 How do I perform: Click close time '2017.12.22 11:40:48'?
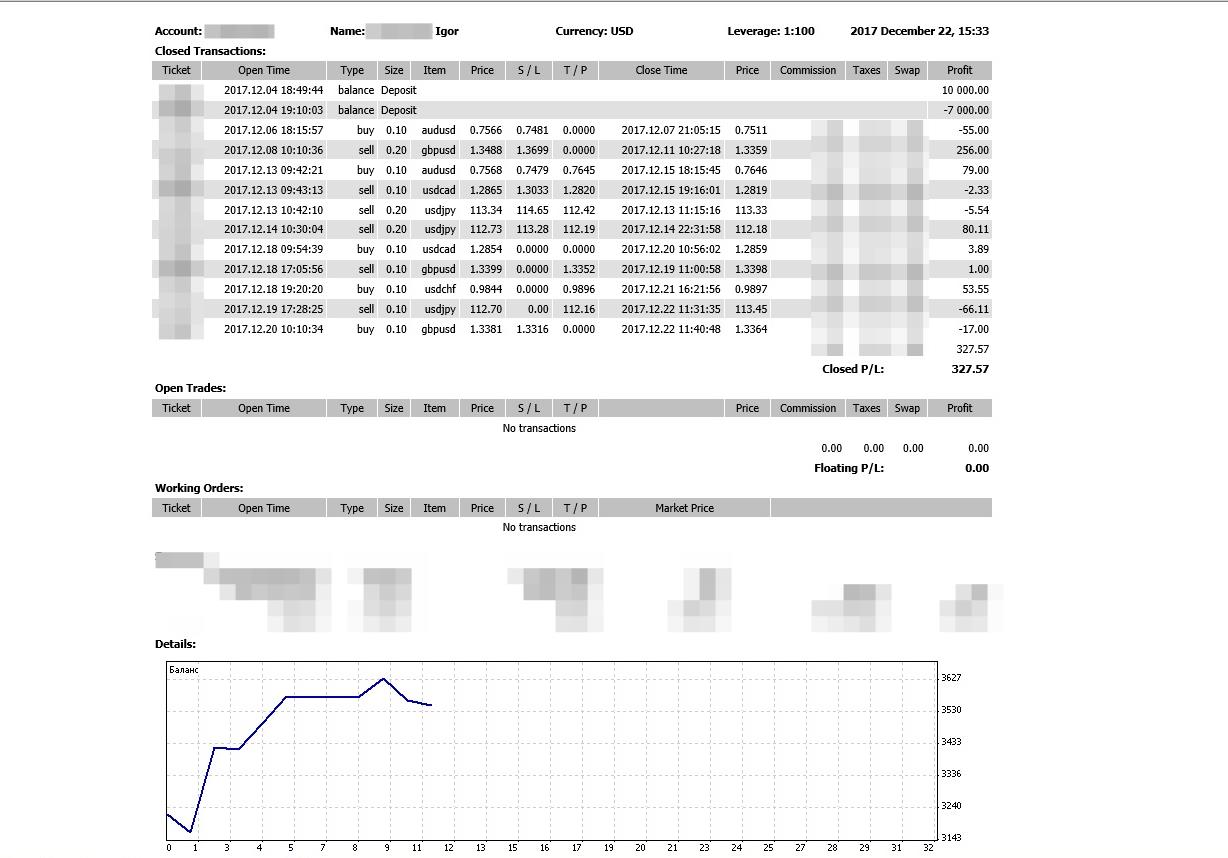pyautogui.click(x=670, y=329)
